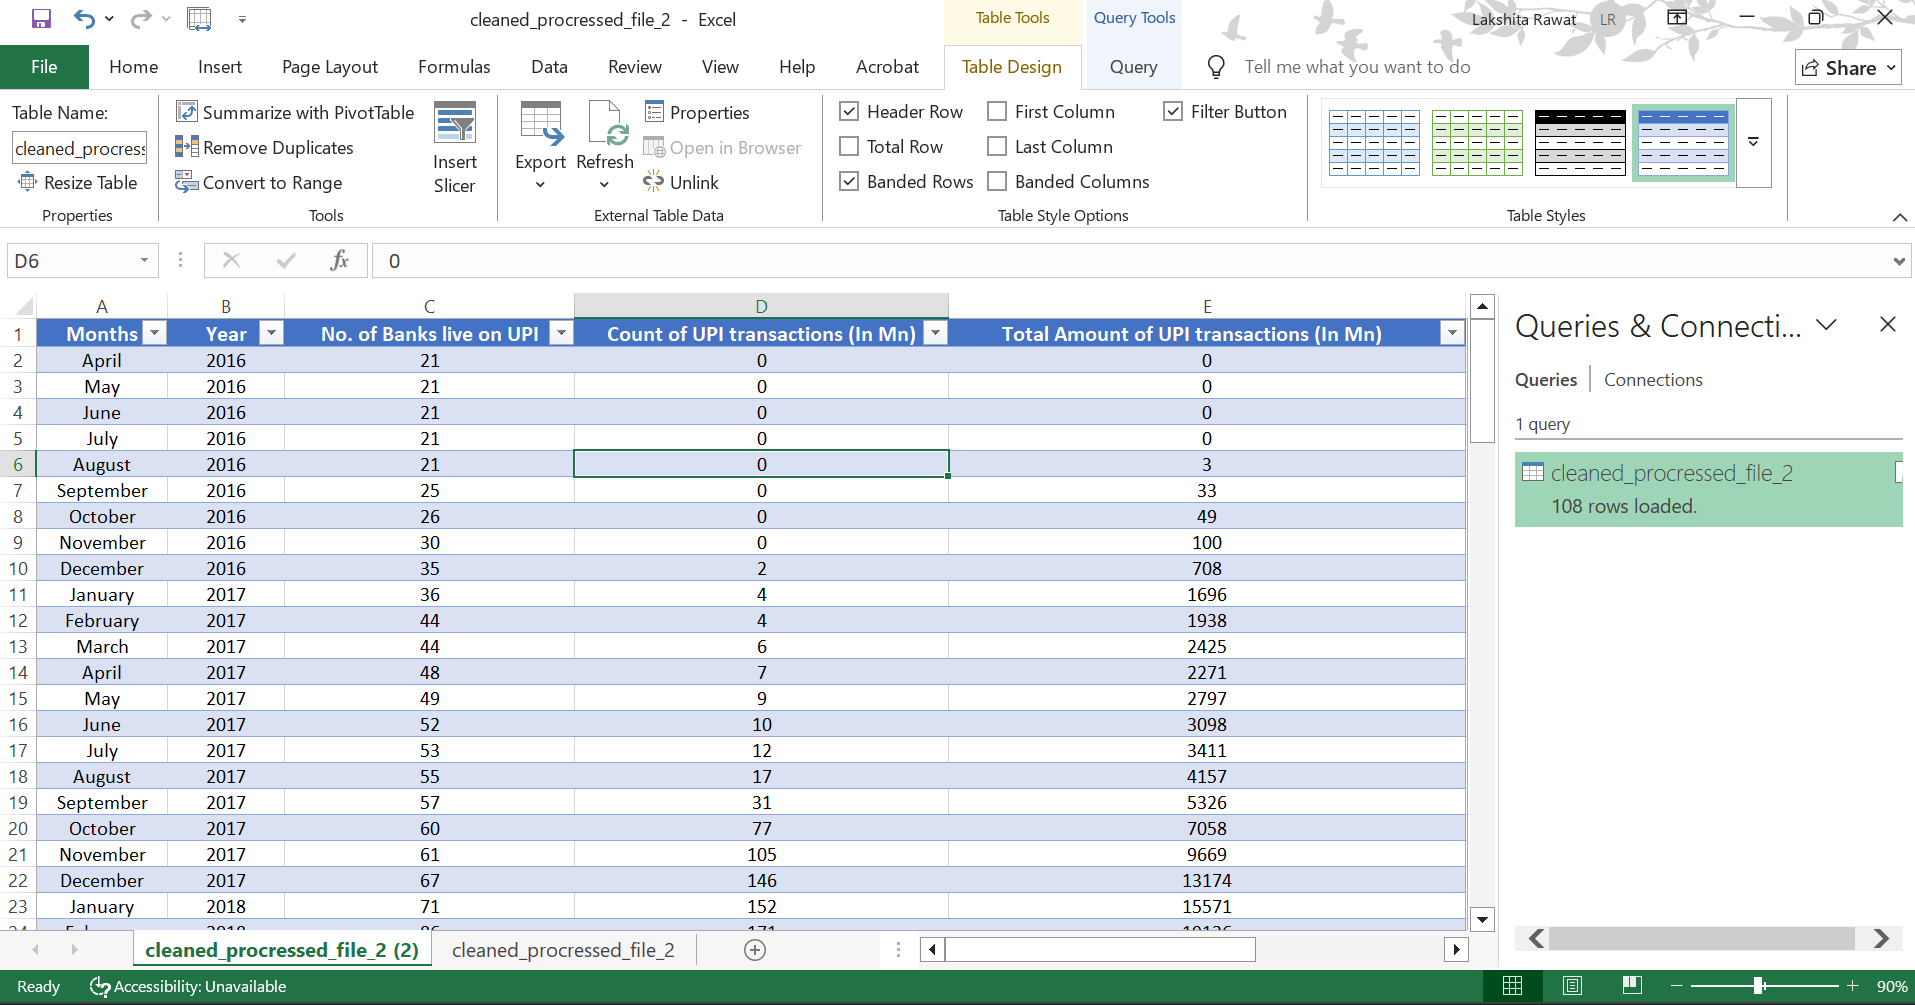Click Summarize with PivotTable
The image size is (1915, 1005).
point(295,112)
